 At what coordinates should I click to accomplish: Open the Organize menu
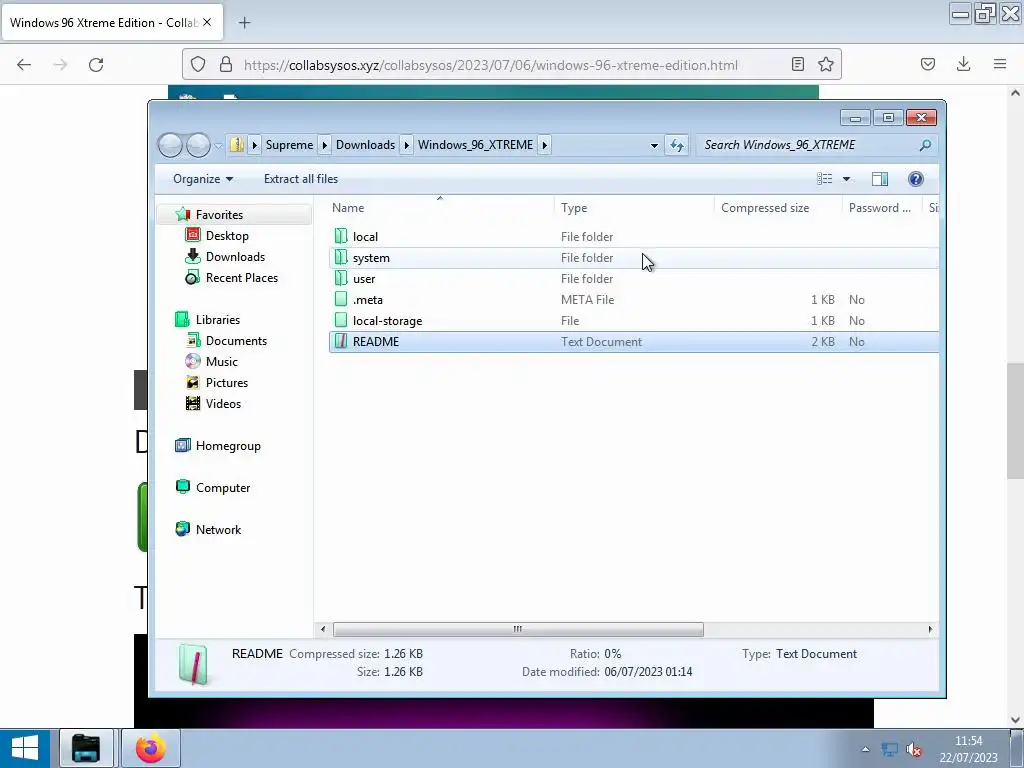(x=203, y=179)
